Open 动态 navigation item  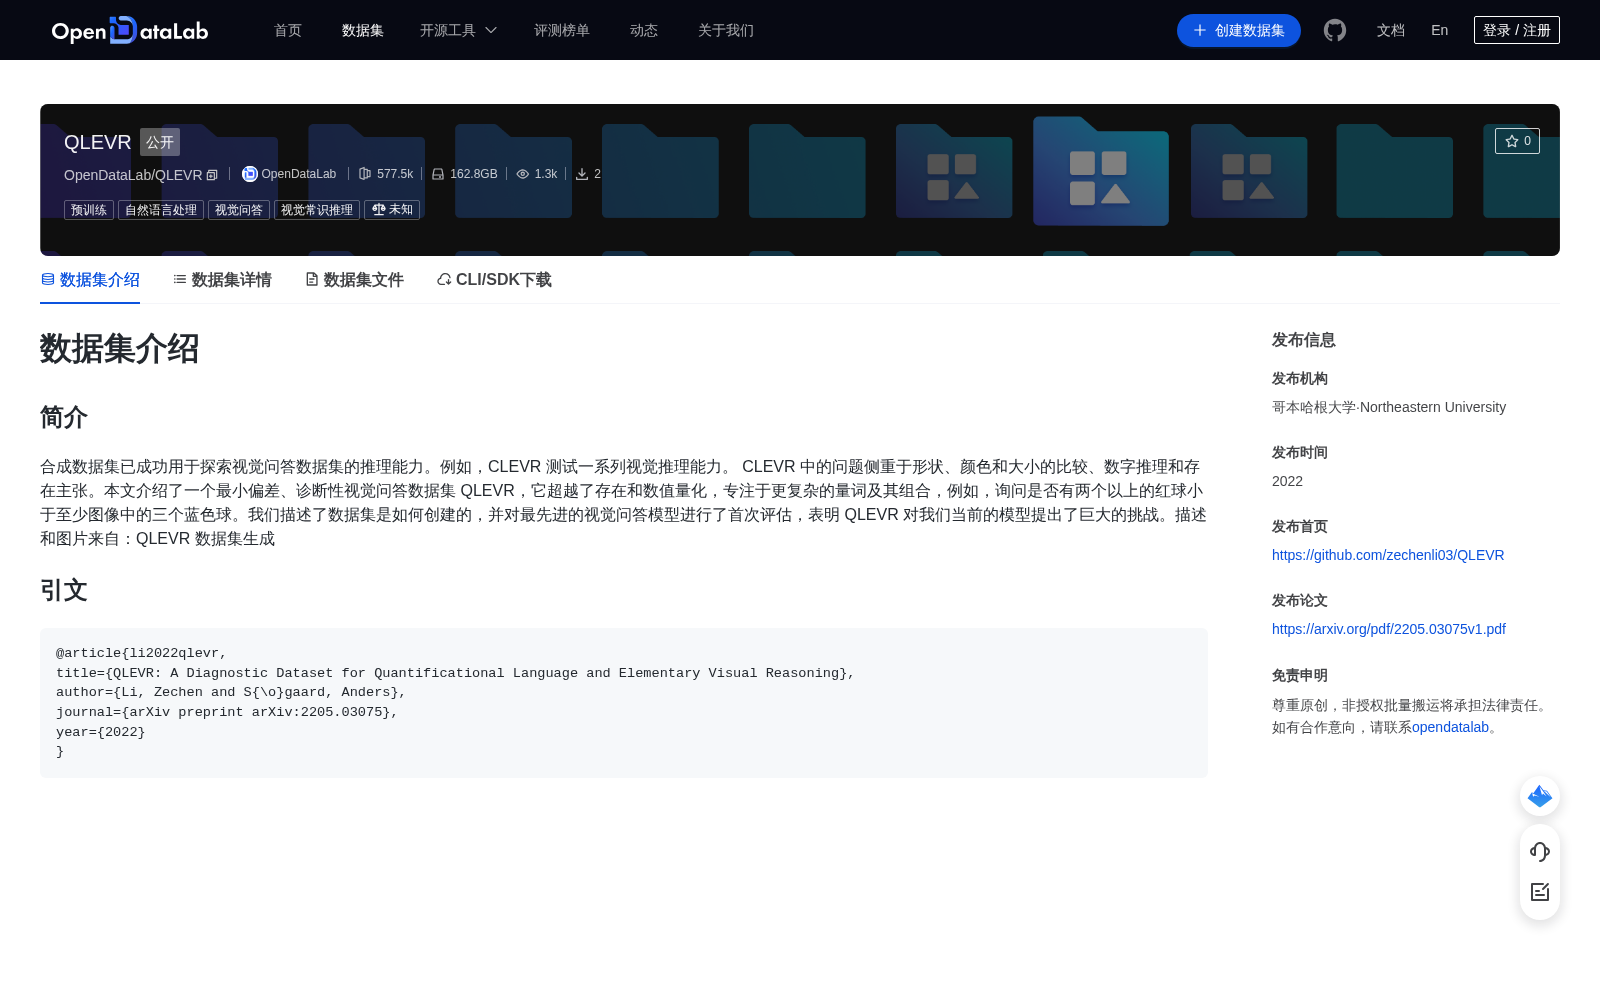tap(644, 30)
